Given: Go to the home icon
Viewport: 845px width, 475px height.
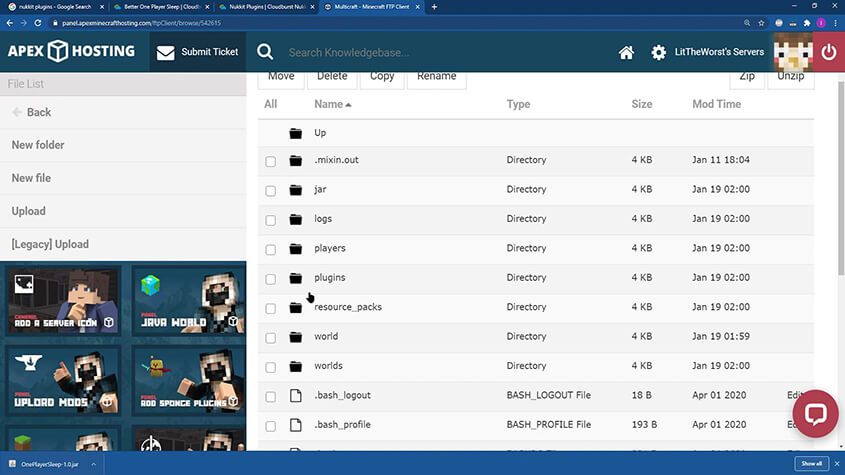Looking at the screenshot, I should [x=626, y=52].
